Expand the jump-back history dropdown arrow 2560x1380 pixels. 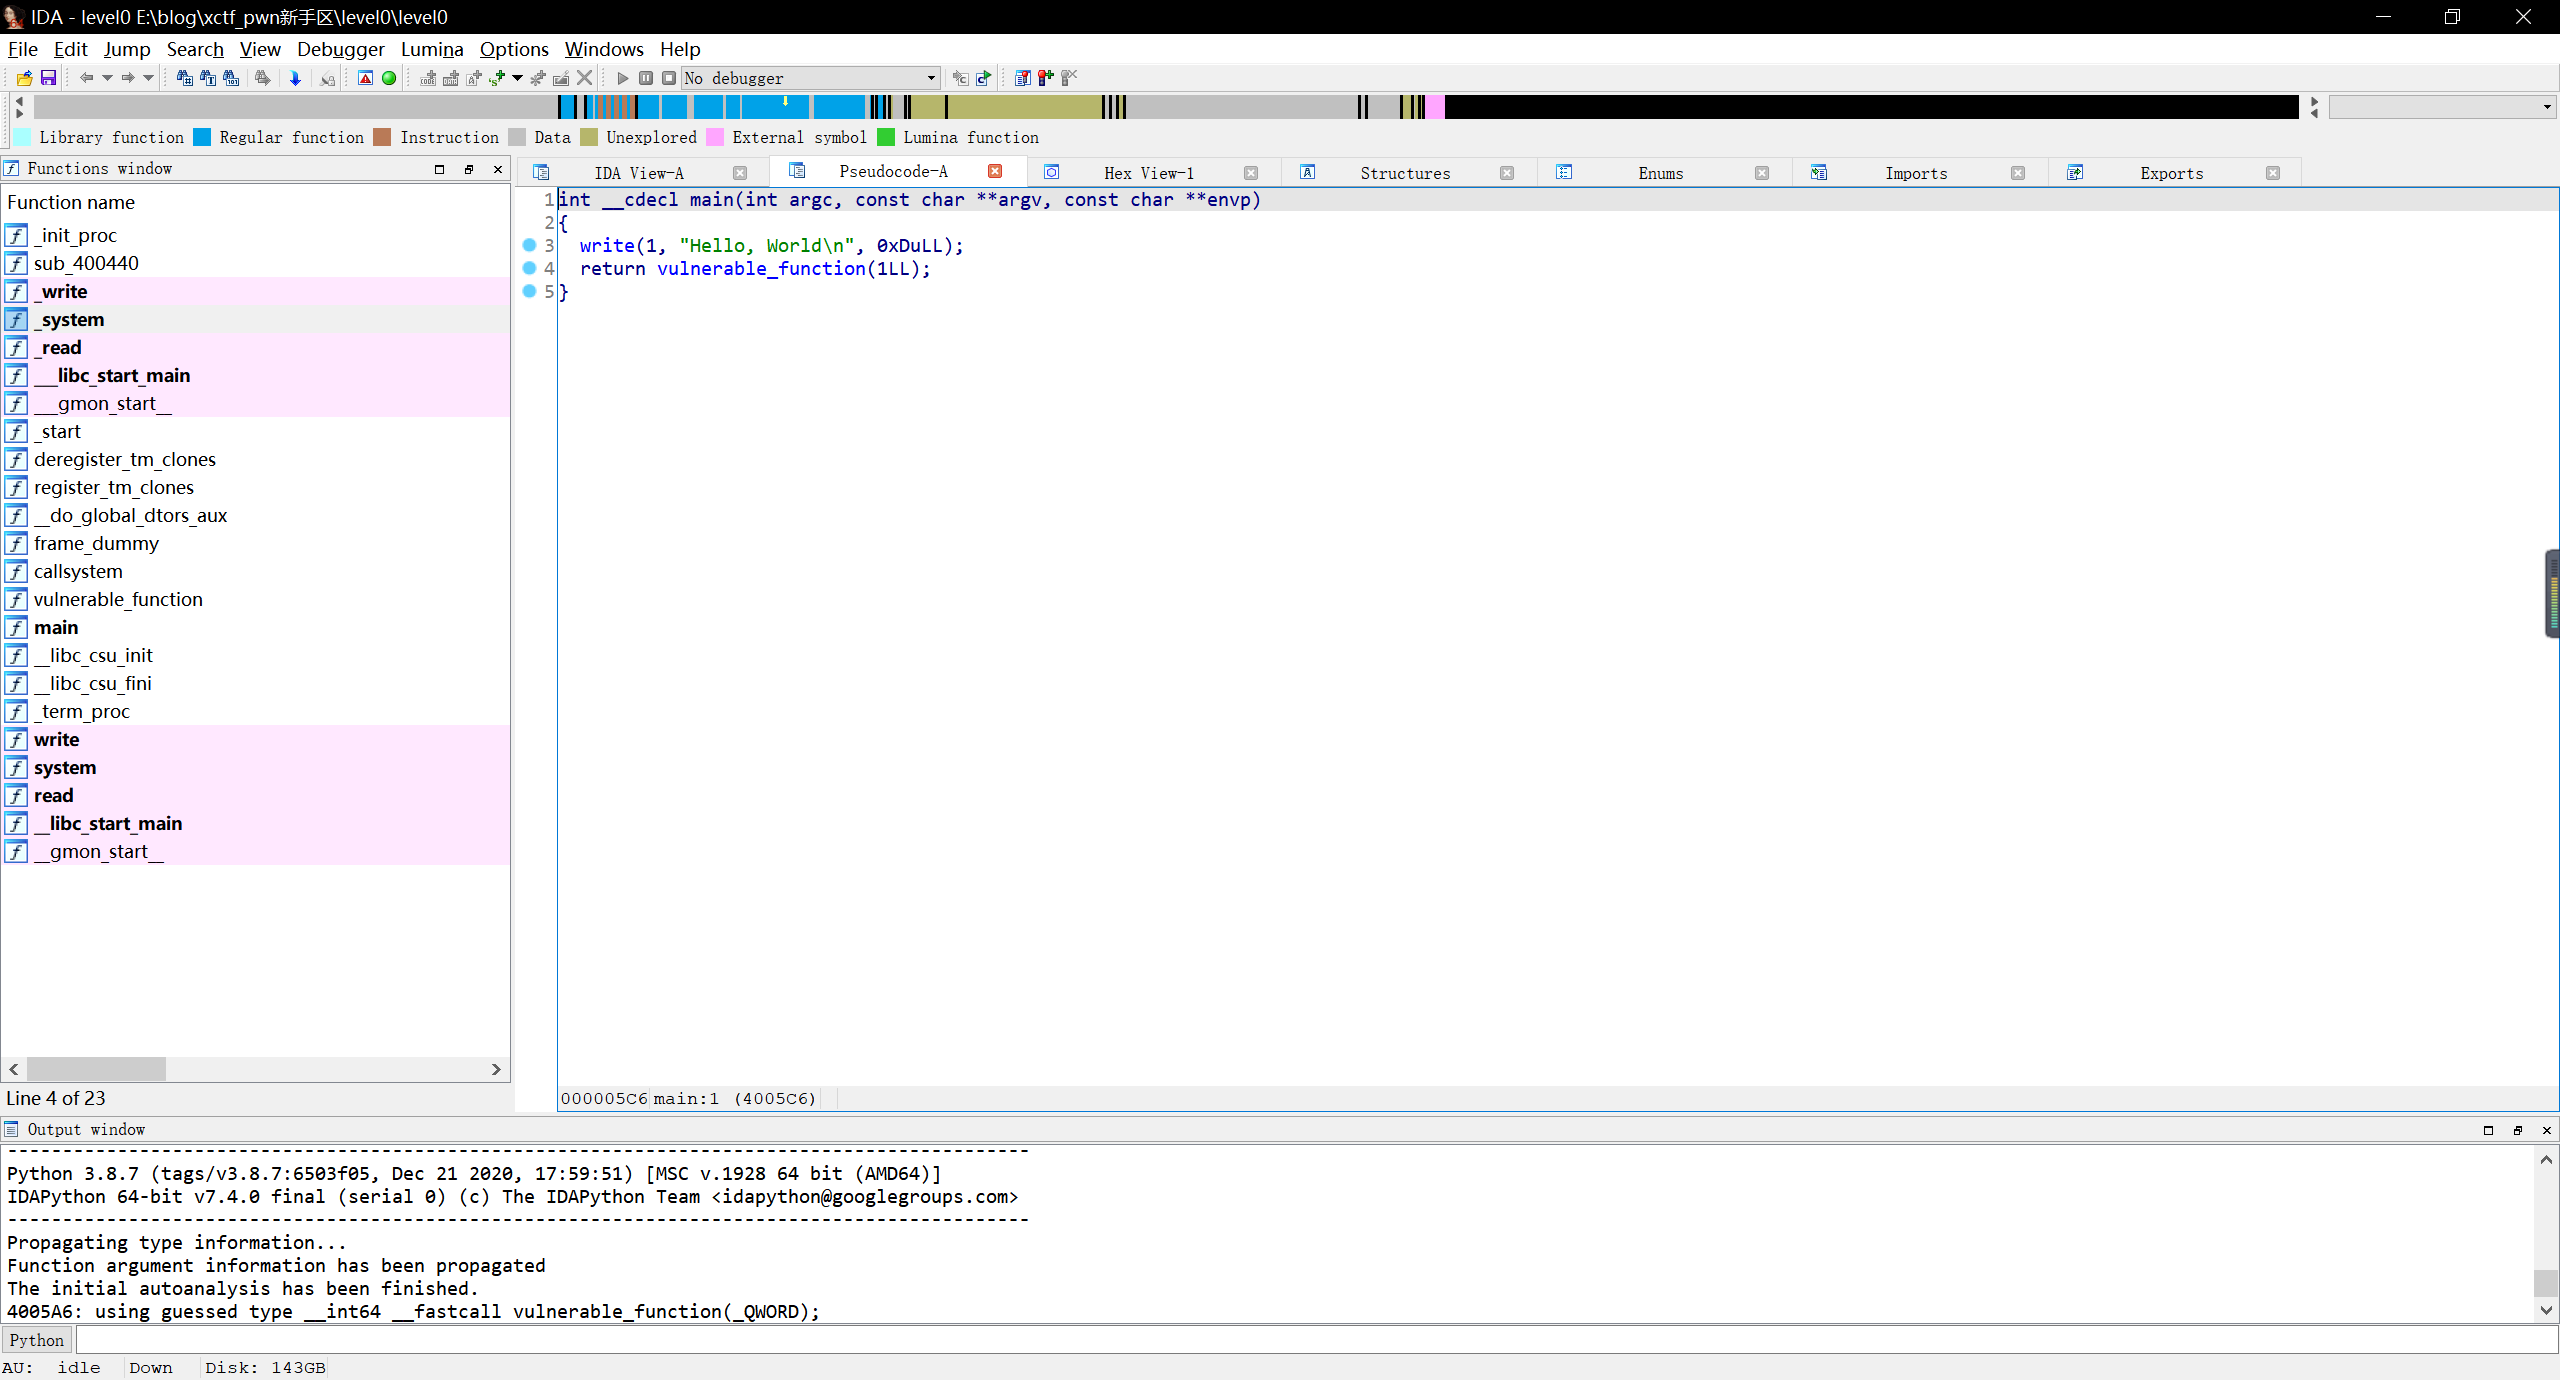(x=107, y=78)
